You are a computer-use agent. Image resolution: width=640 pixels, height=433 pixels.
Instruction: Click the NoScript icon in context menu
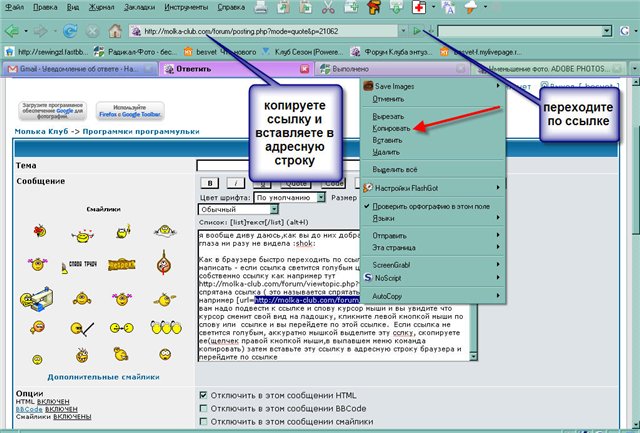click(x=368, y=278)
